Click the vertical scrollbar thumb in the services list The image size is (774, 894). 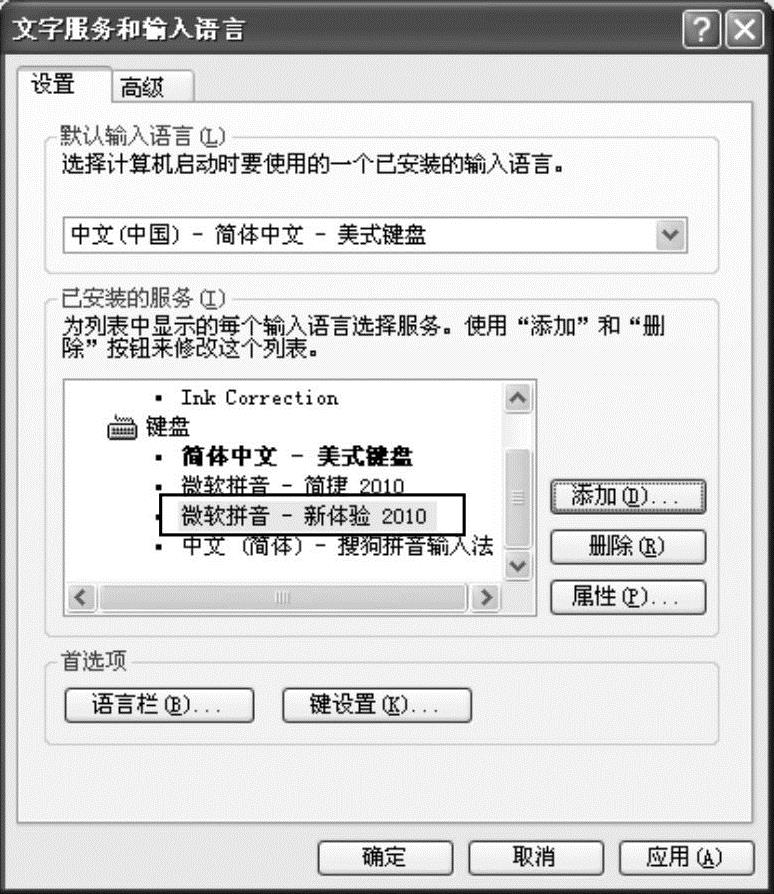(518, 498)
